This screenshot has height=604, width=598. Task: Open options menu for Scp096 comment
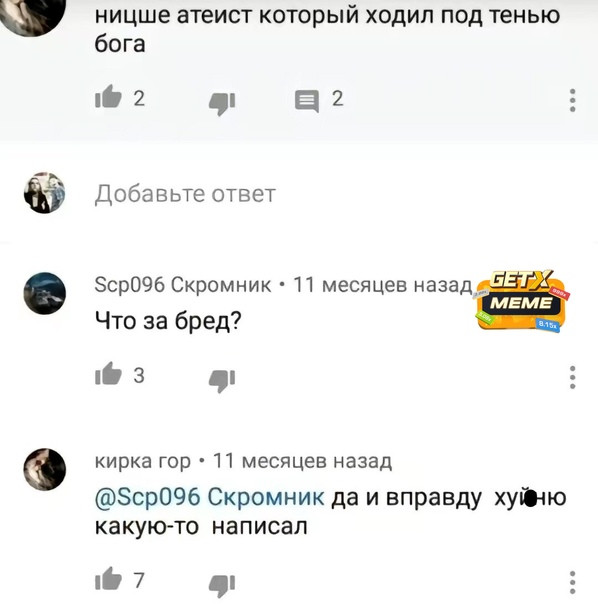(573, 378)
